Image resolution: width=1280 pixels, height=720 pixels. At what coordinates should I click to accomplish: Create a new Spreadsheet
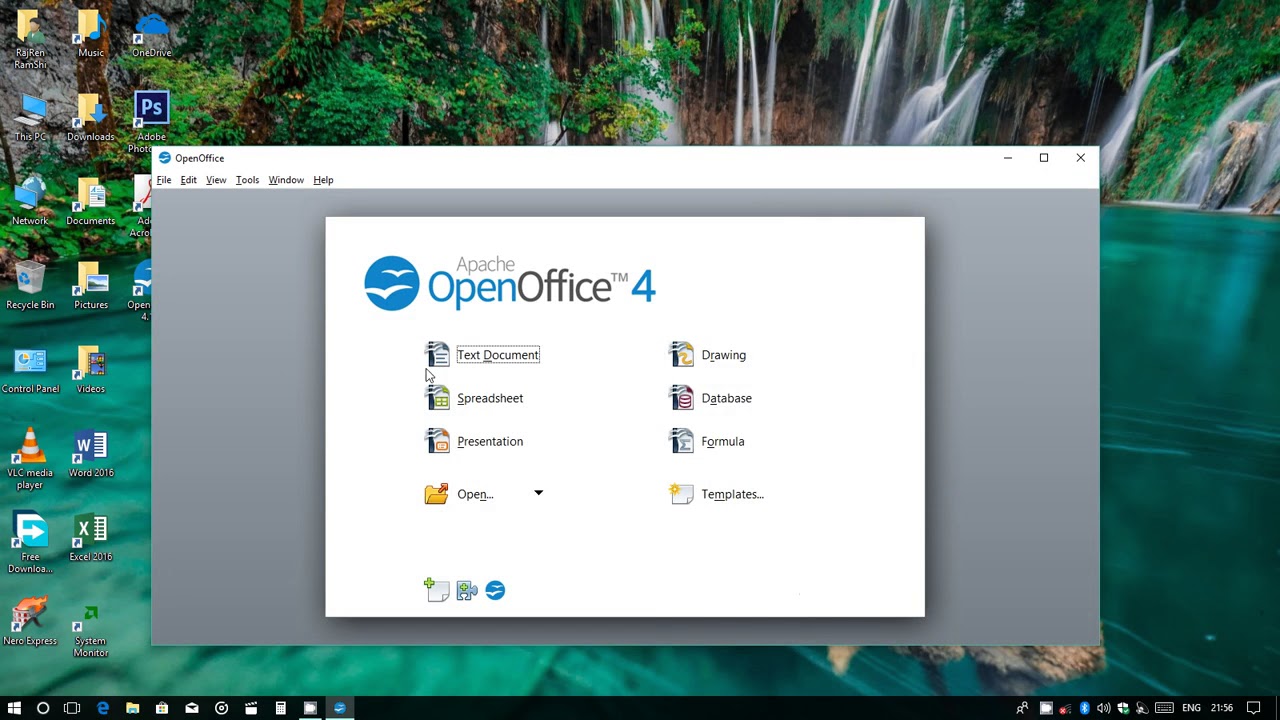point(474,398)
